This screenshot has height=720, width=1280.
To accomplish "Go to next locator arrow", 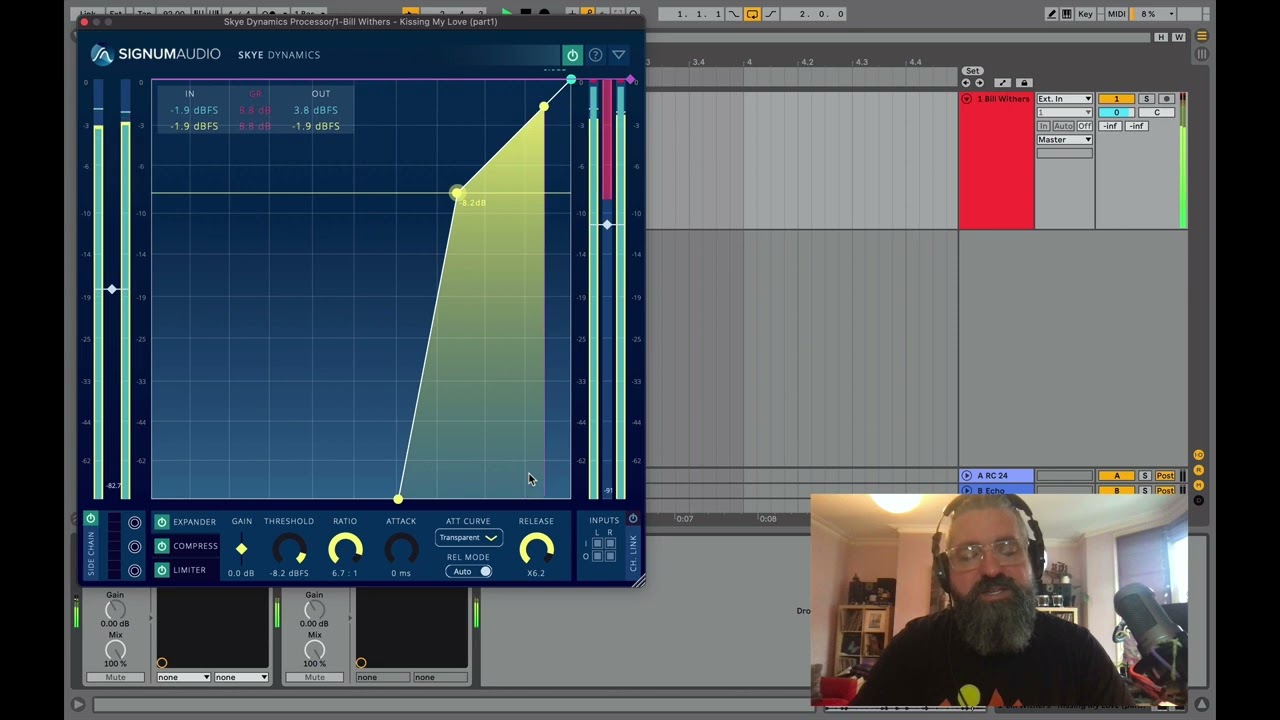I will (979, 83).
